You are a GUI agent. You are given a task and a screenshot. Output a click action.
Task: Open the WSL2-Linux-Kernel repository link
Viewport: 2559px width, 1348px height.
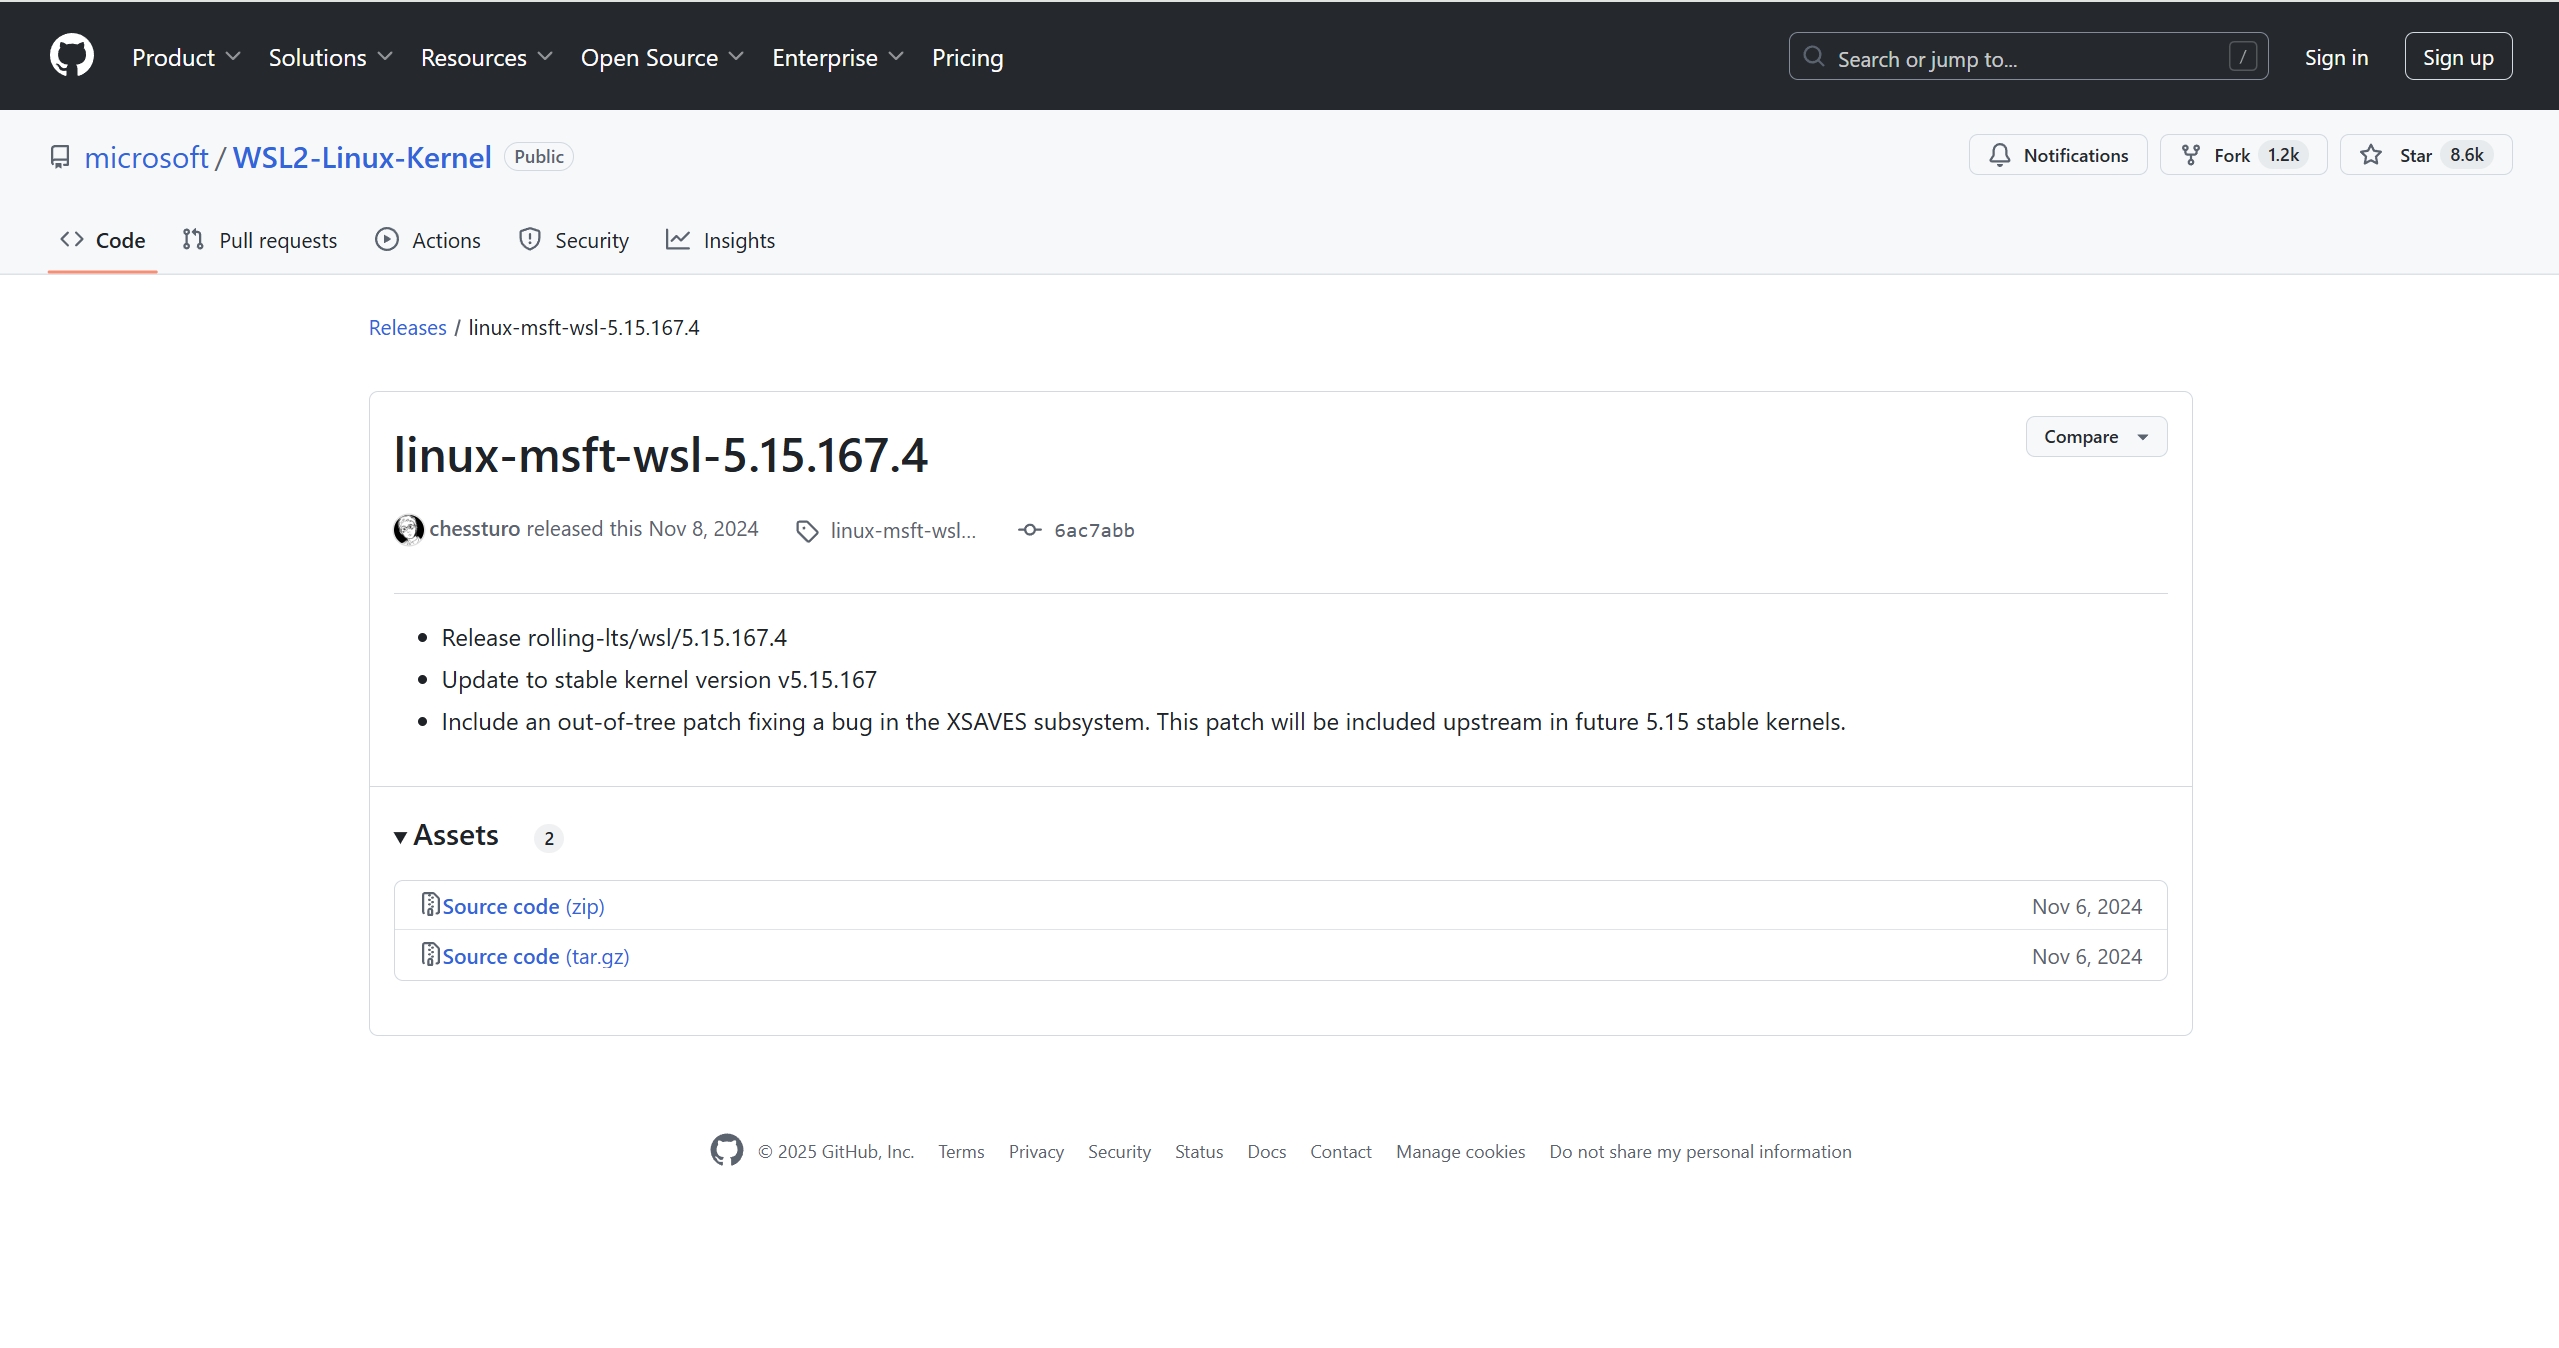point(362,157)
